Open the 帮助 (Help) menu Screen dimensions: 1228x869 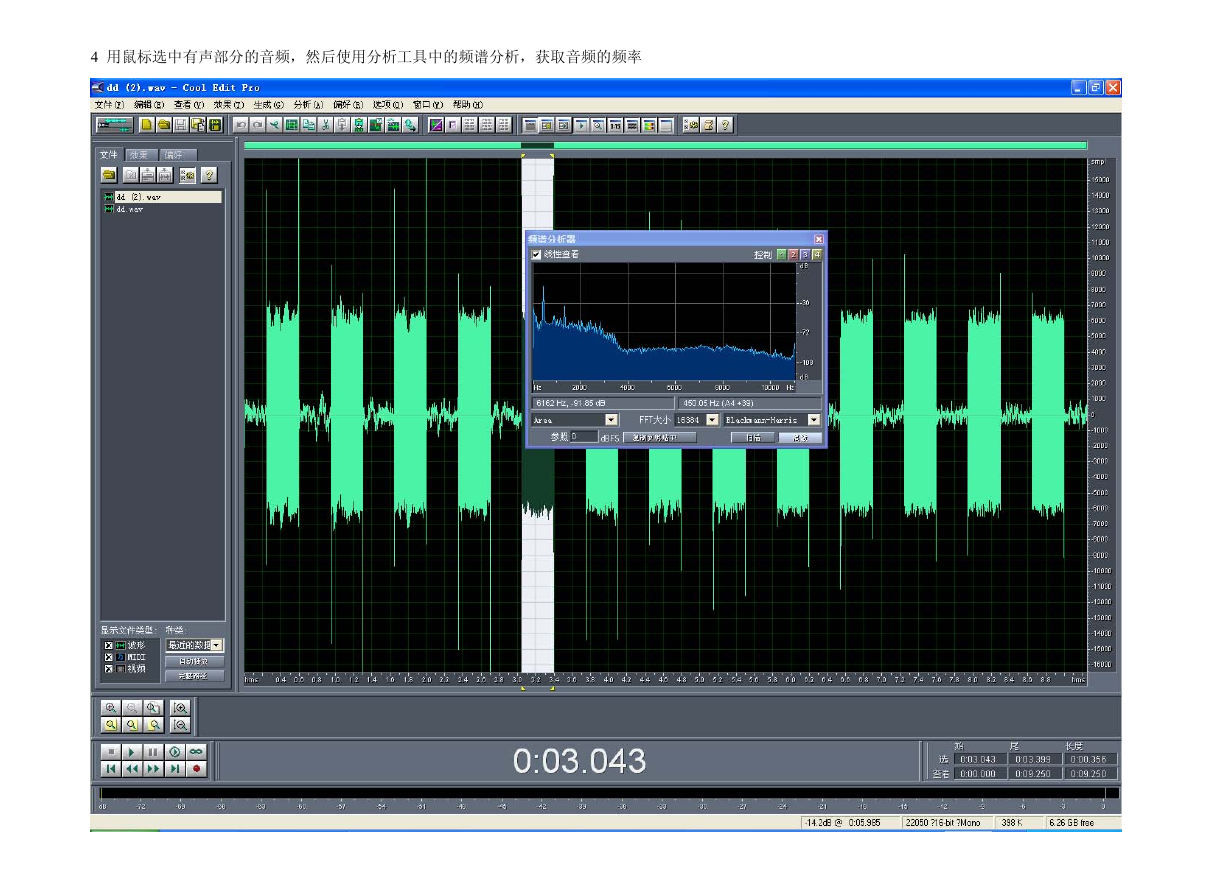point(467,104)
